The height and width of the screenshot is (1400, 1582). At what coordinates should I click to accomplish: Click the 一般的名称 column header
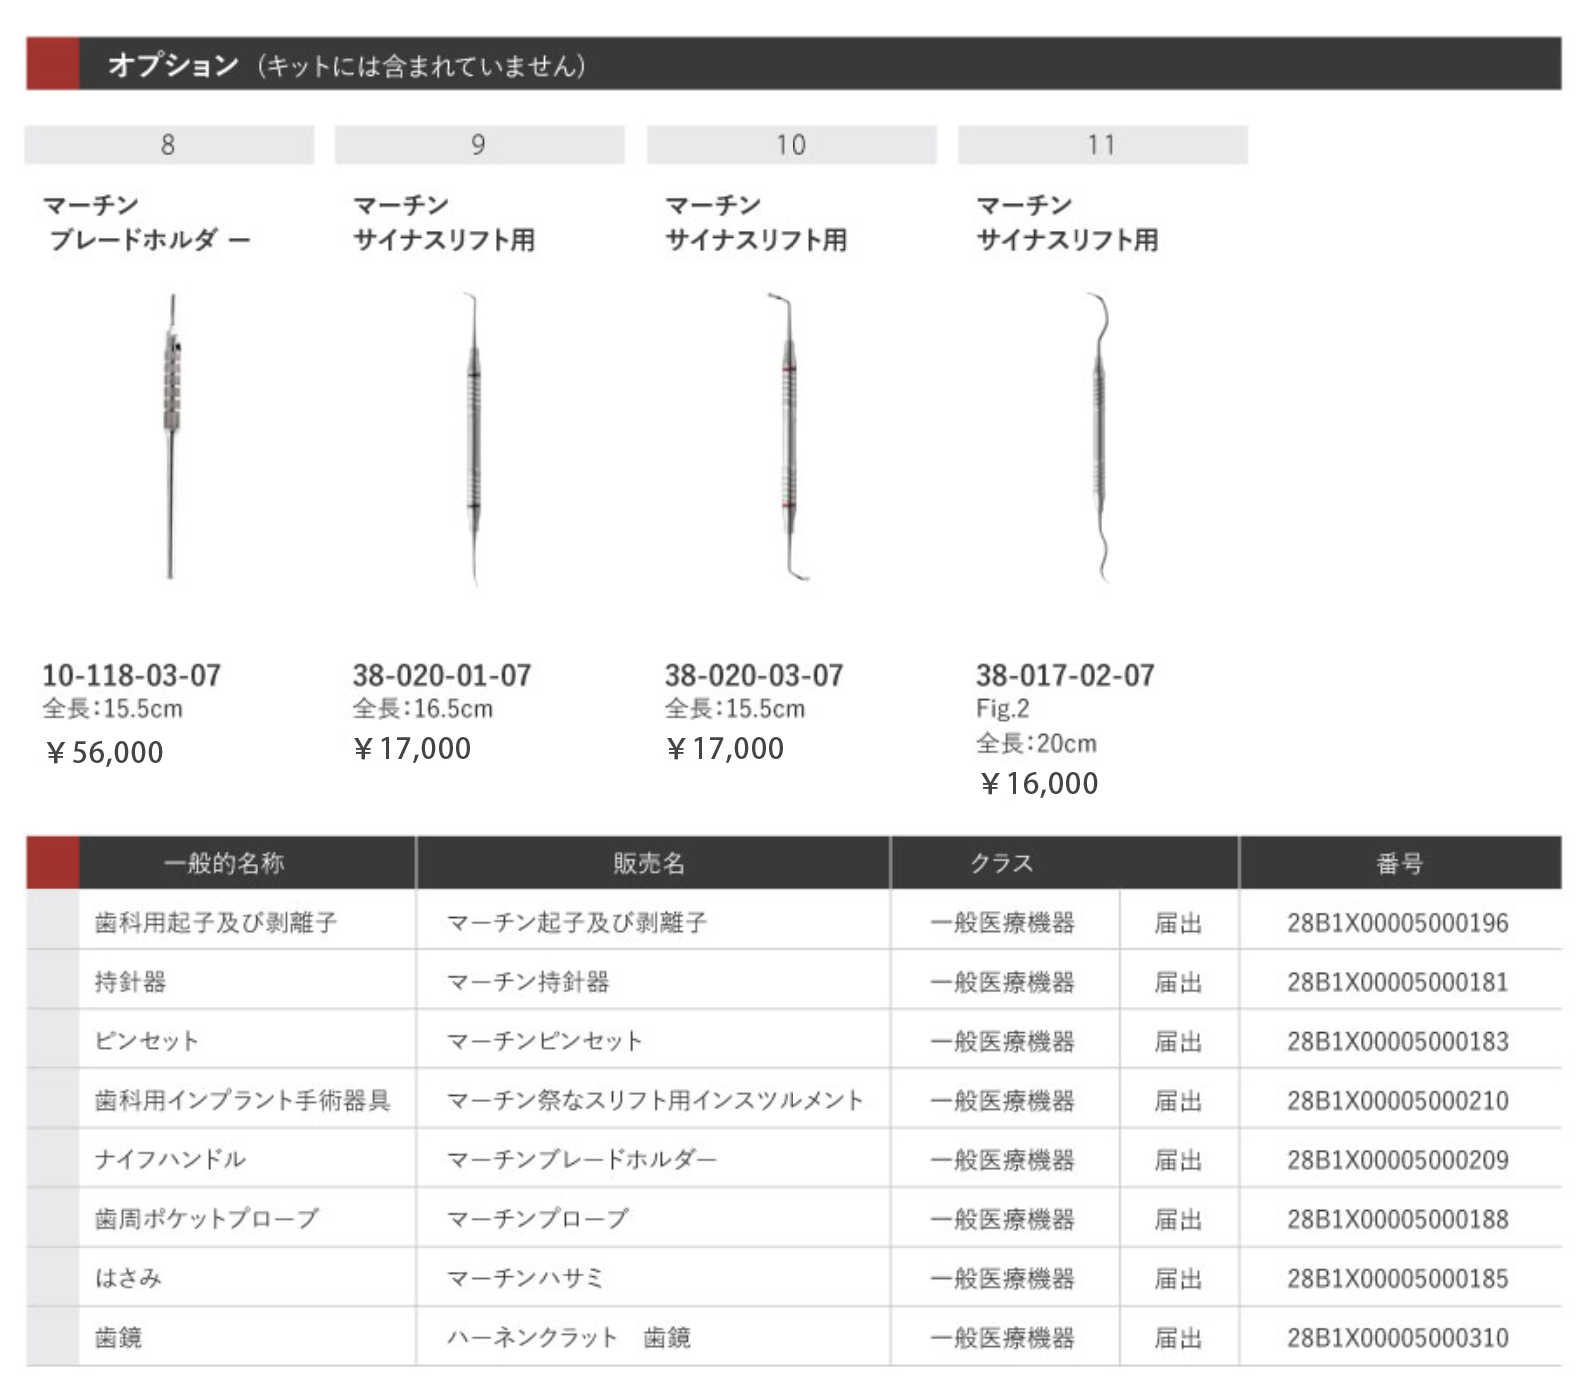click(224, 863)
